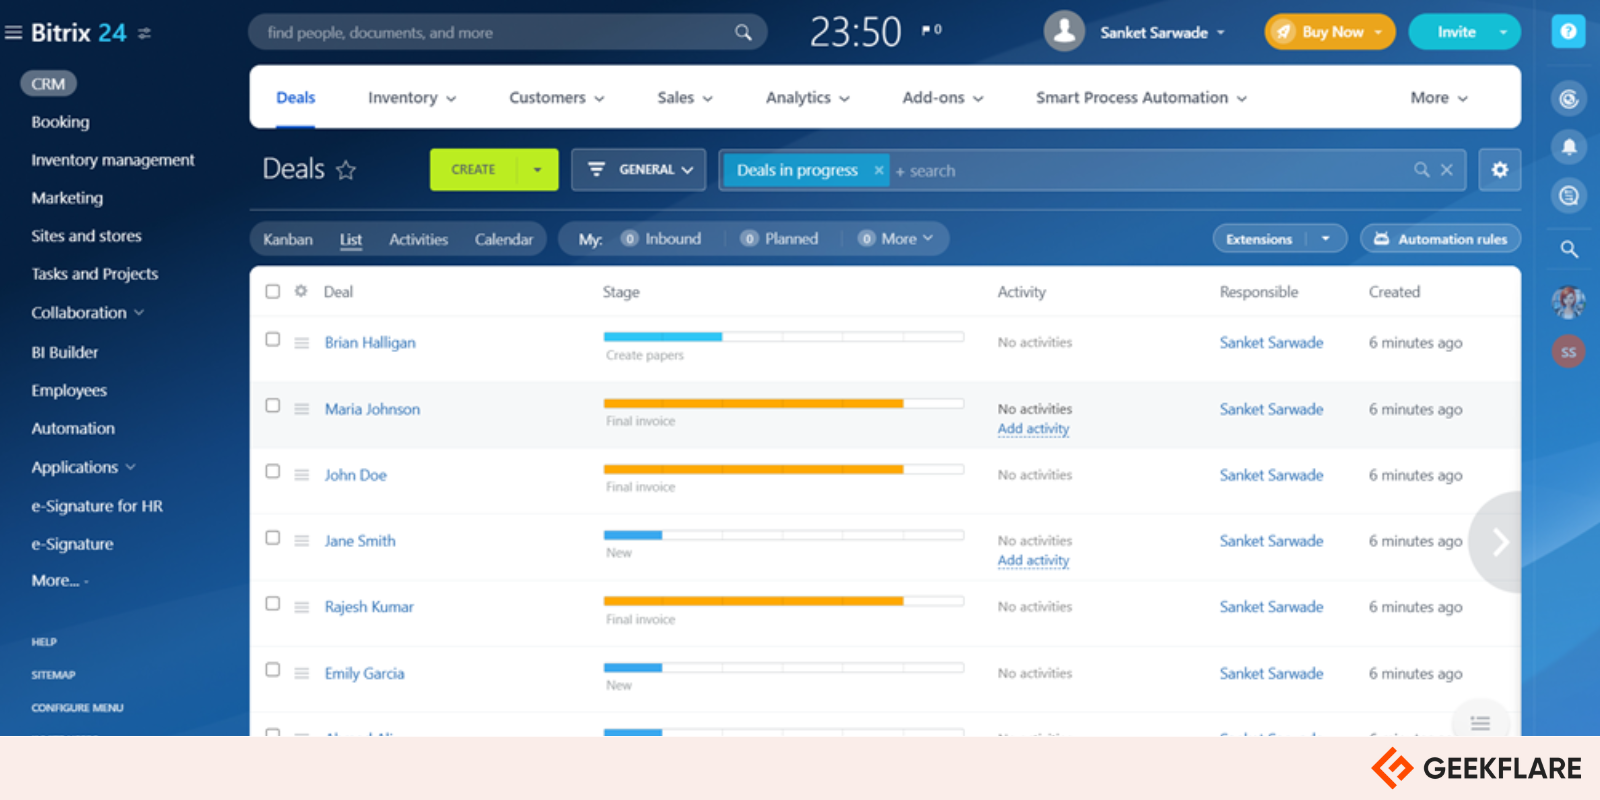Open the notifications bell icon
Viewport: 1600px width, 800px height.
1569,147
